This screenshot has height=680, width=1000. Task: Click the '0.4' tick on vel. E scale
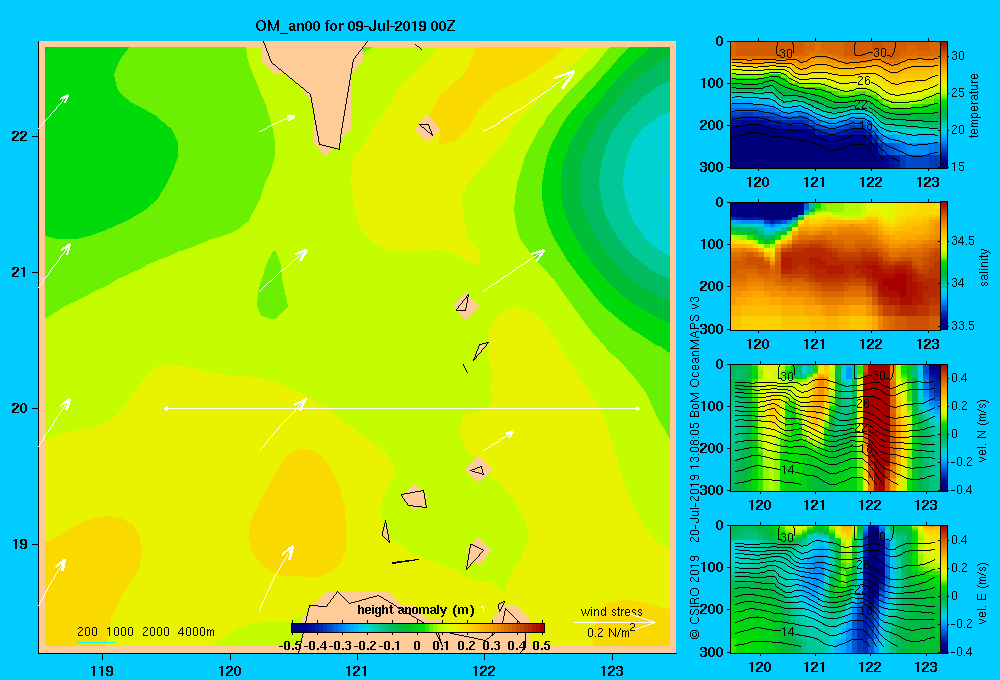point(959,540)
